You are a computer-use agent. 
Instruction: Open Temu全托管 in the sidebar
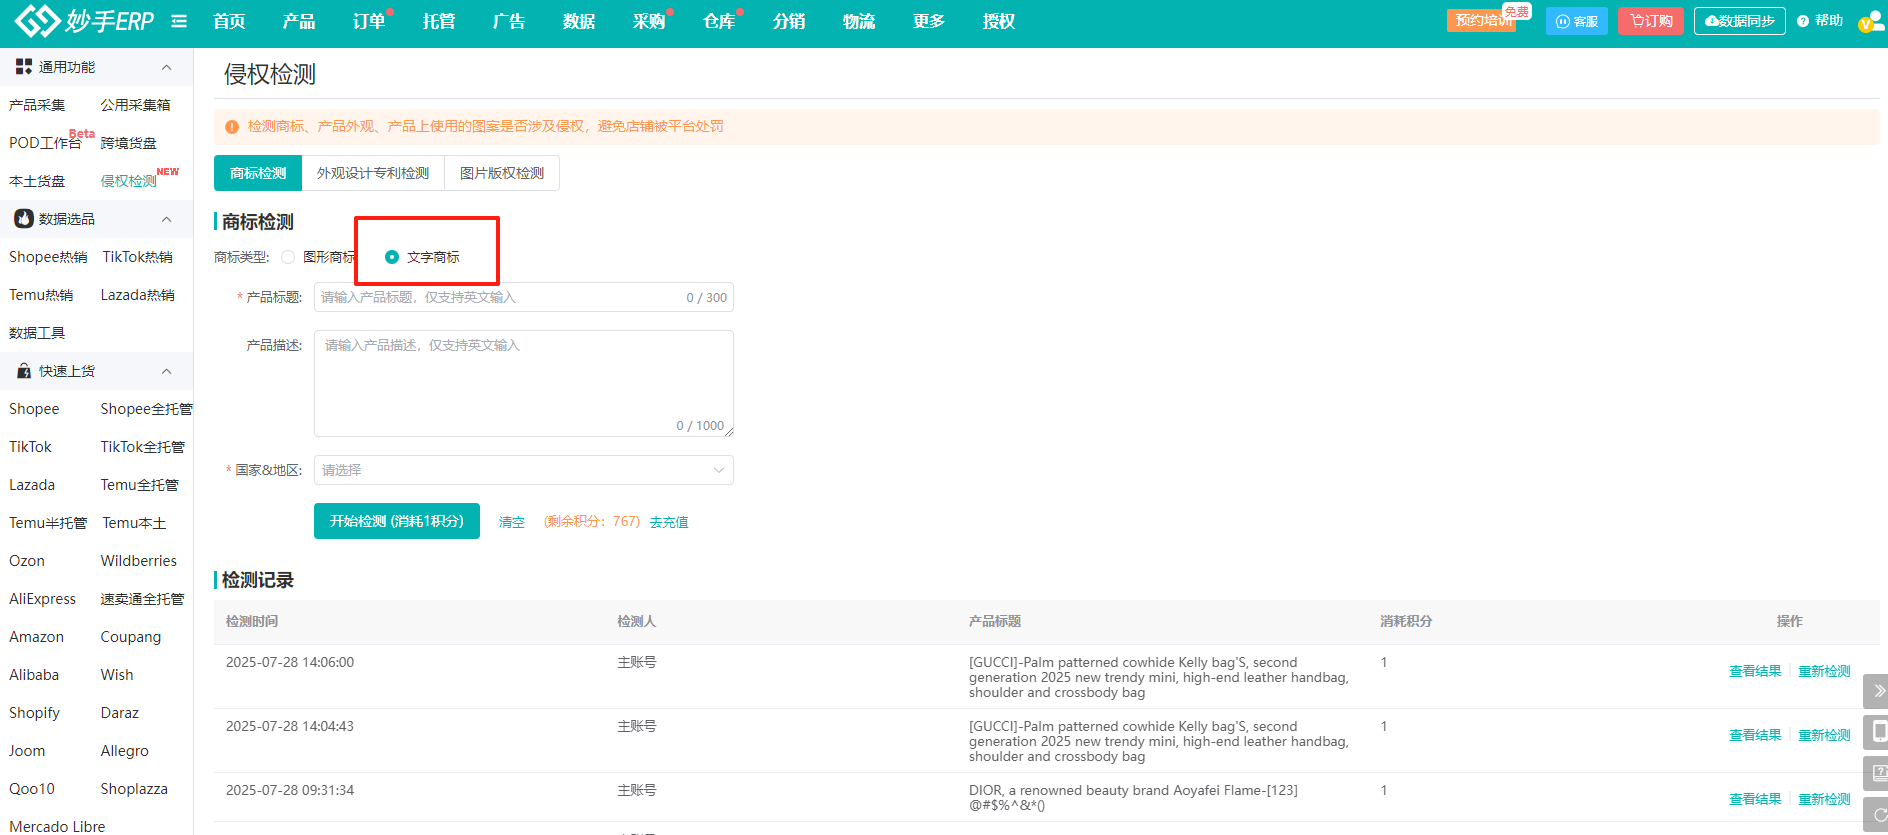point(140,485)
